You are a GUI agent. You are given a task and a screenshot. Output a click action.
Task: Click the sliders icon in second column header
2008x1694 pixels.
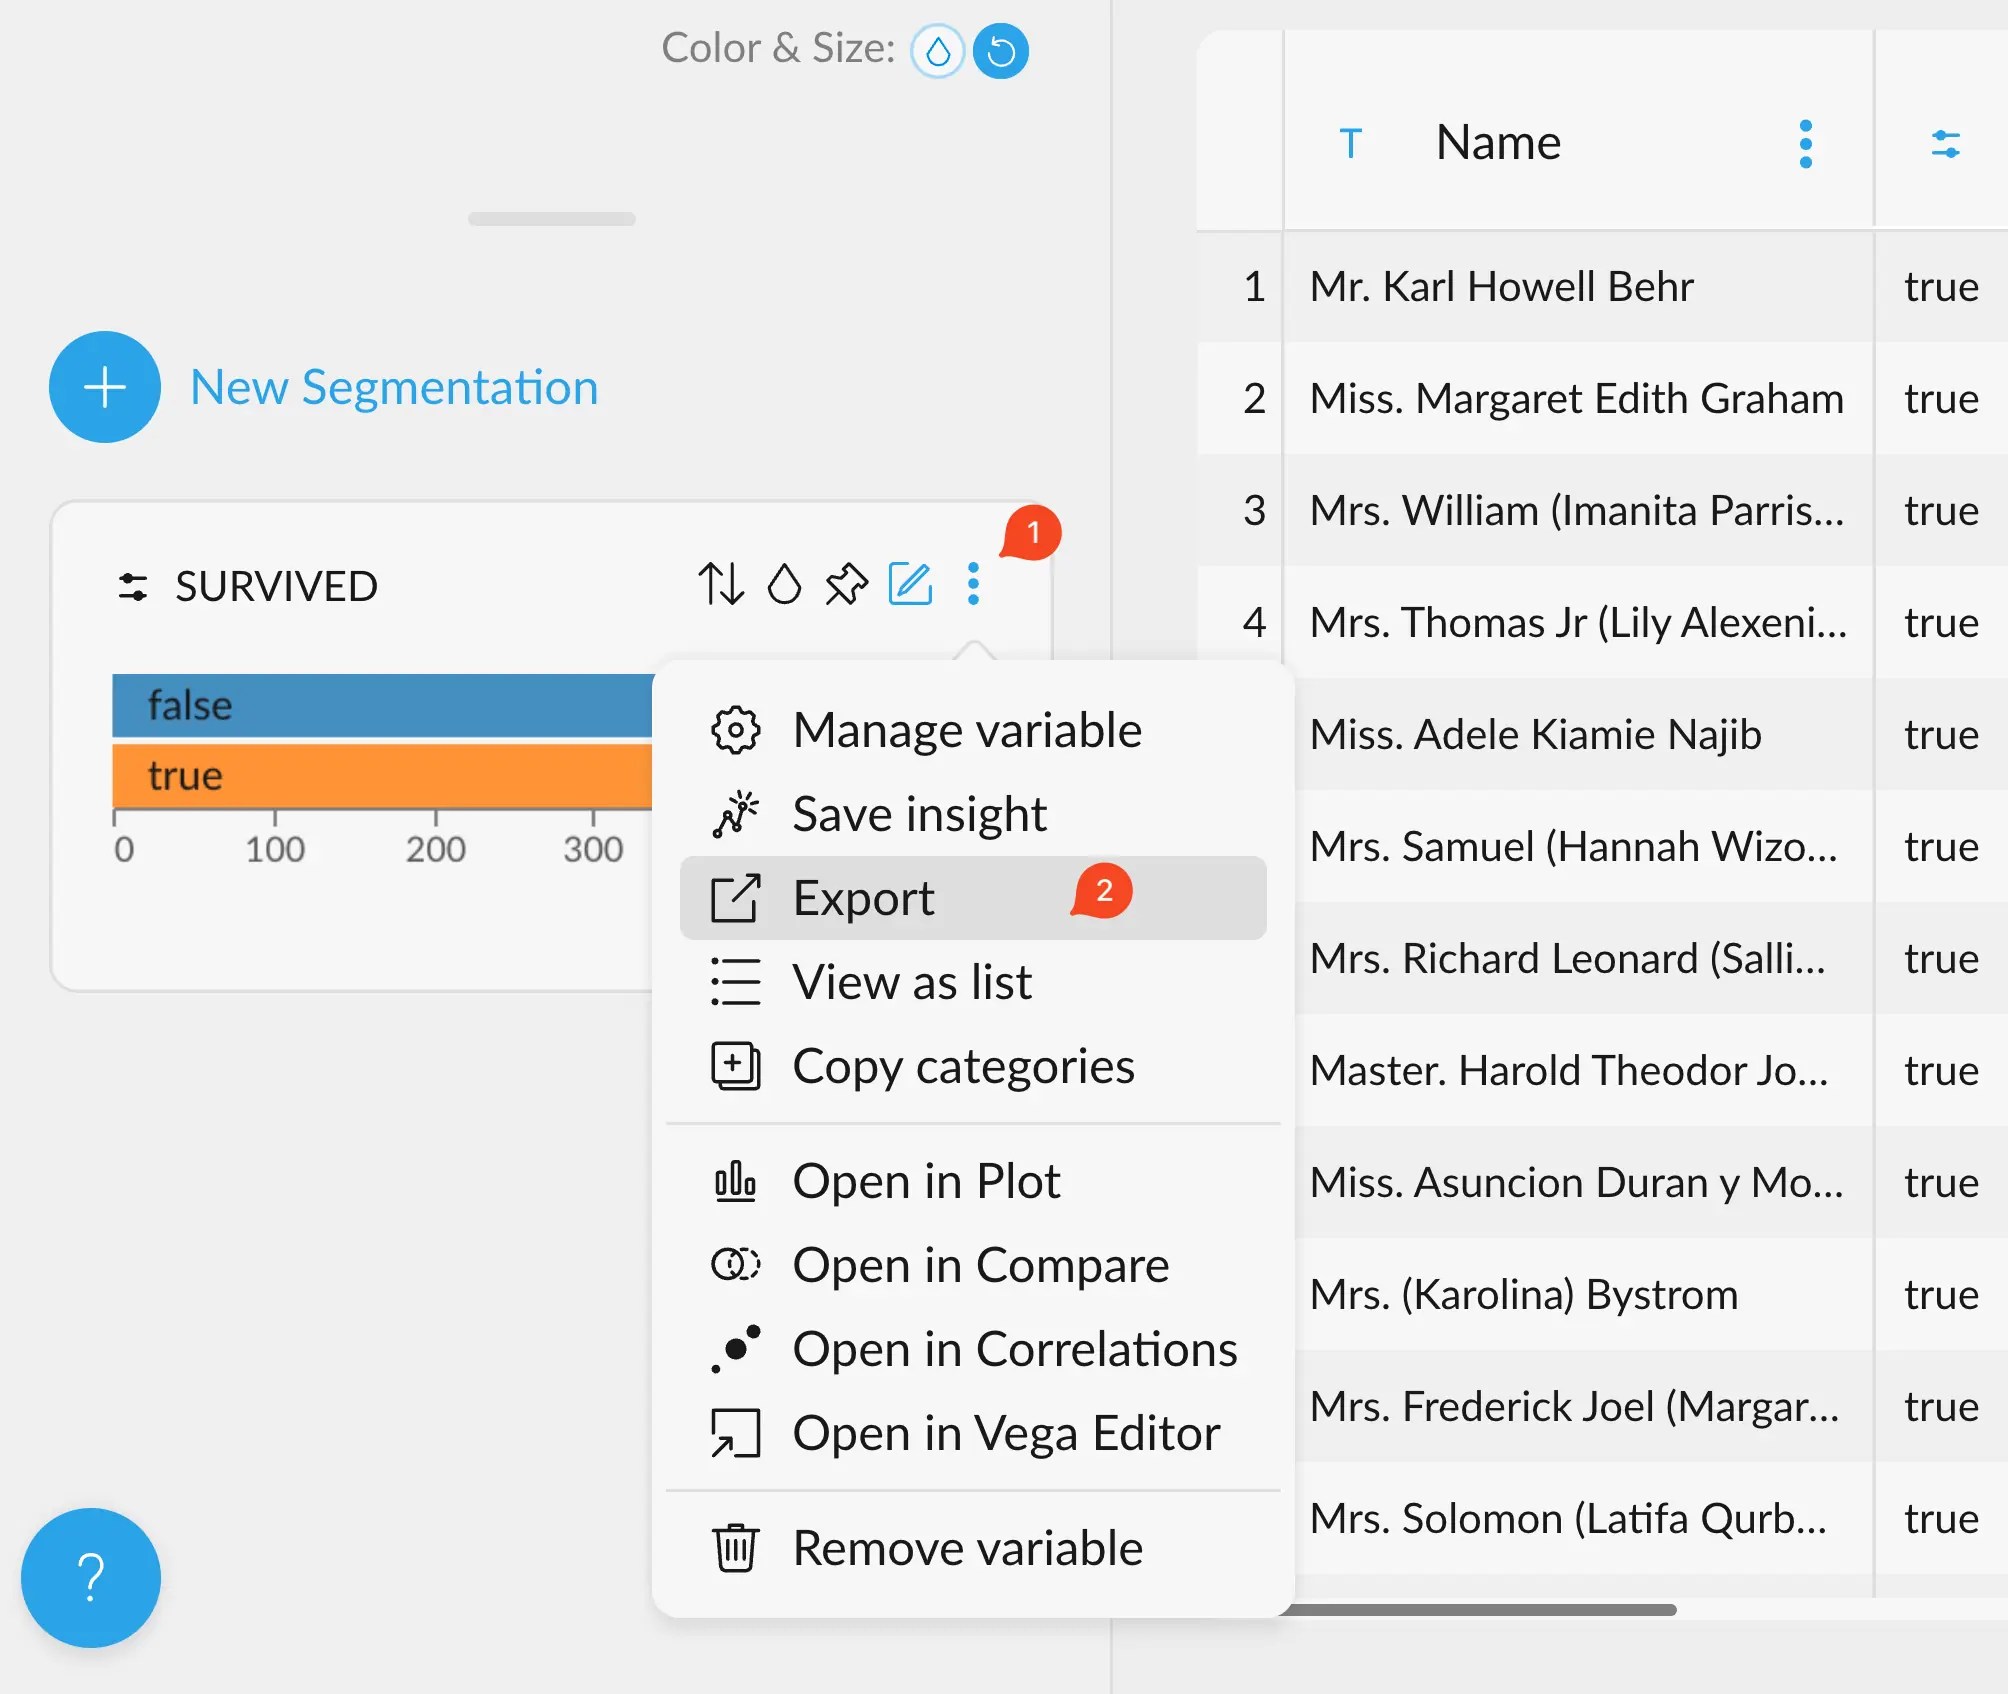(x=1945, y=144)
